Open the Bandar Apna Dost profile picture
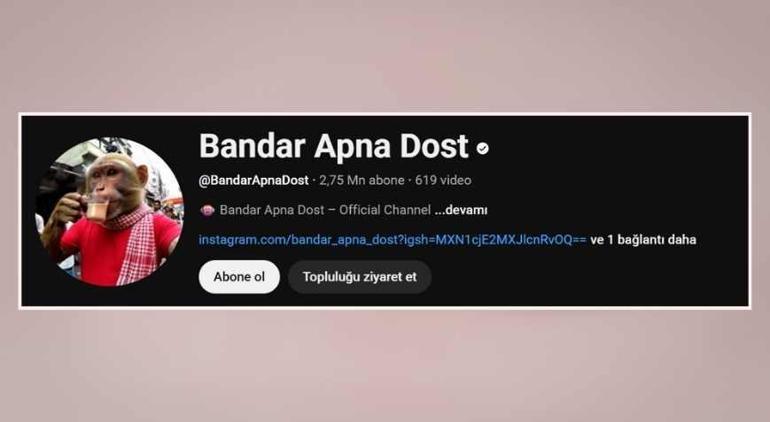Screen dimensions: 770x422 tap(109, 211)
